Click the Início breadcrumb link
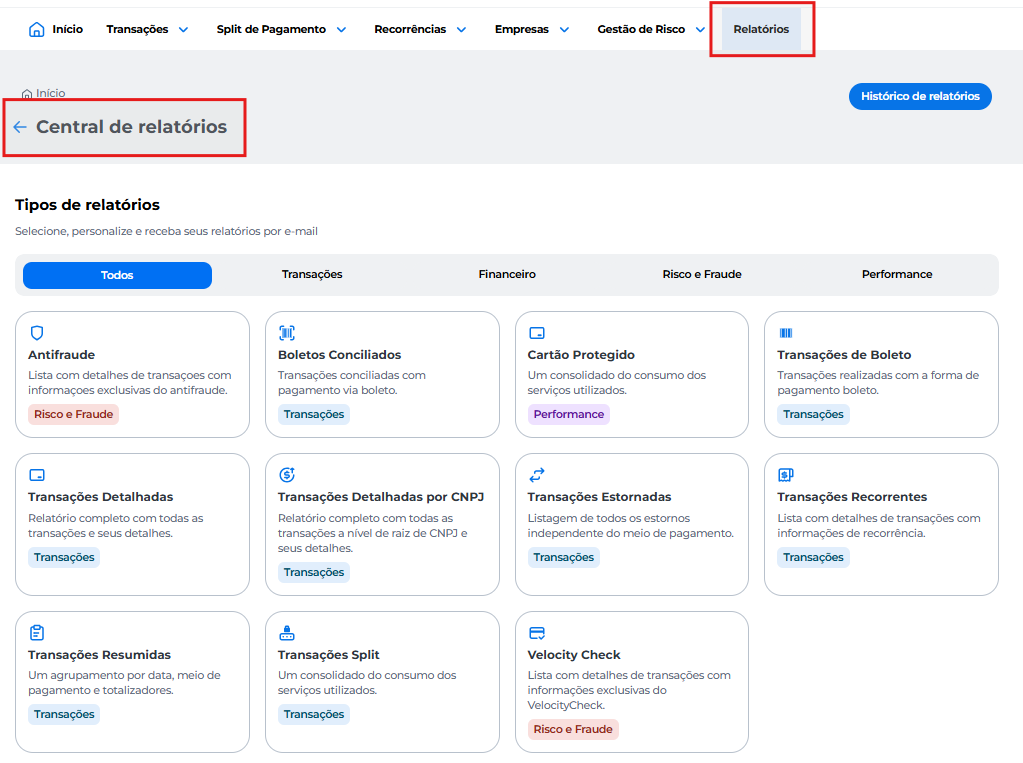This screenshot has height=763, width=1023. 50,93
